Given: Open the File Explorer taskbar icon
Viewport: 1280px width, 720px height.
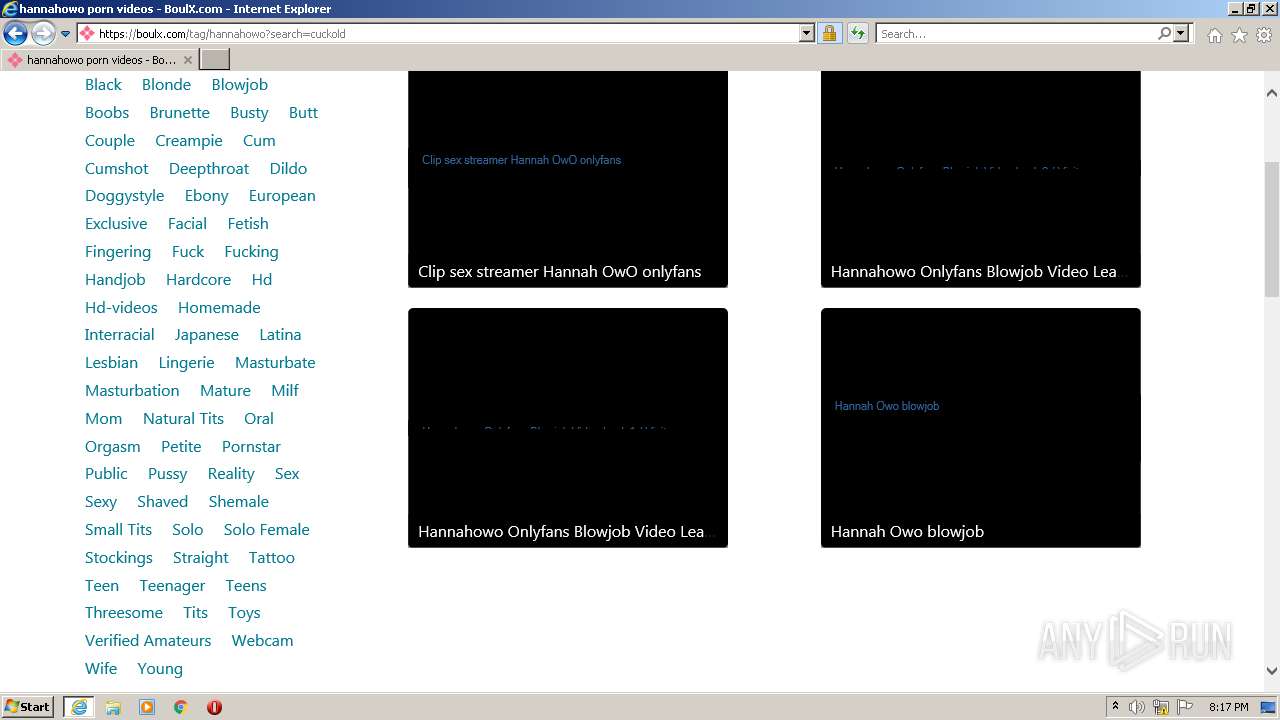Looking at the screenshot, I should click(x=113, y=707).
